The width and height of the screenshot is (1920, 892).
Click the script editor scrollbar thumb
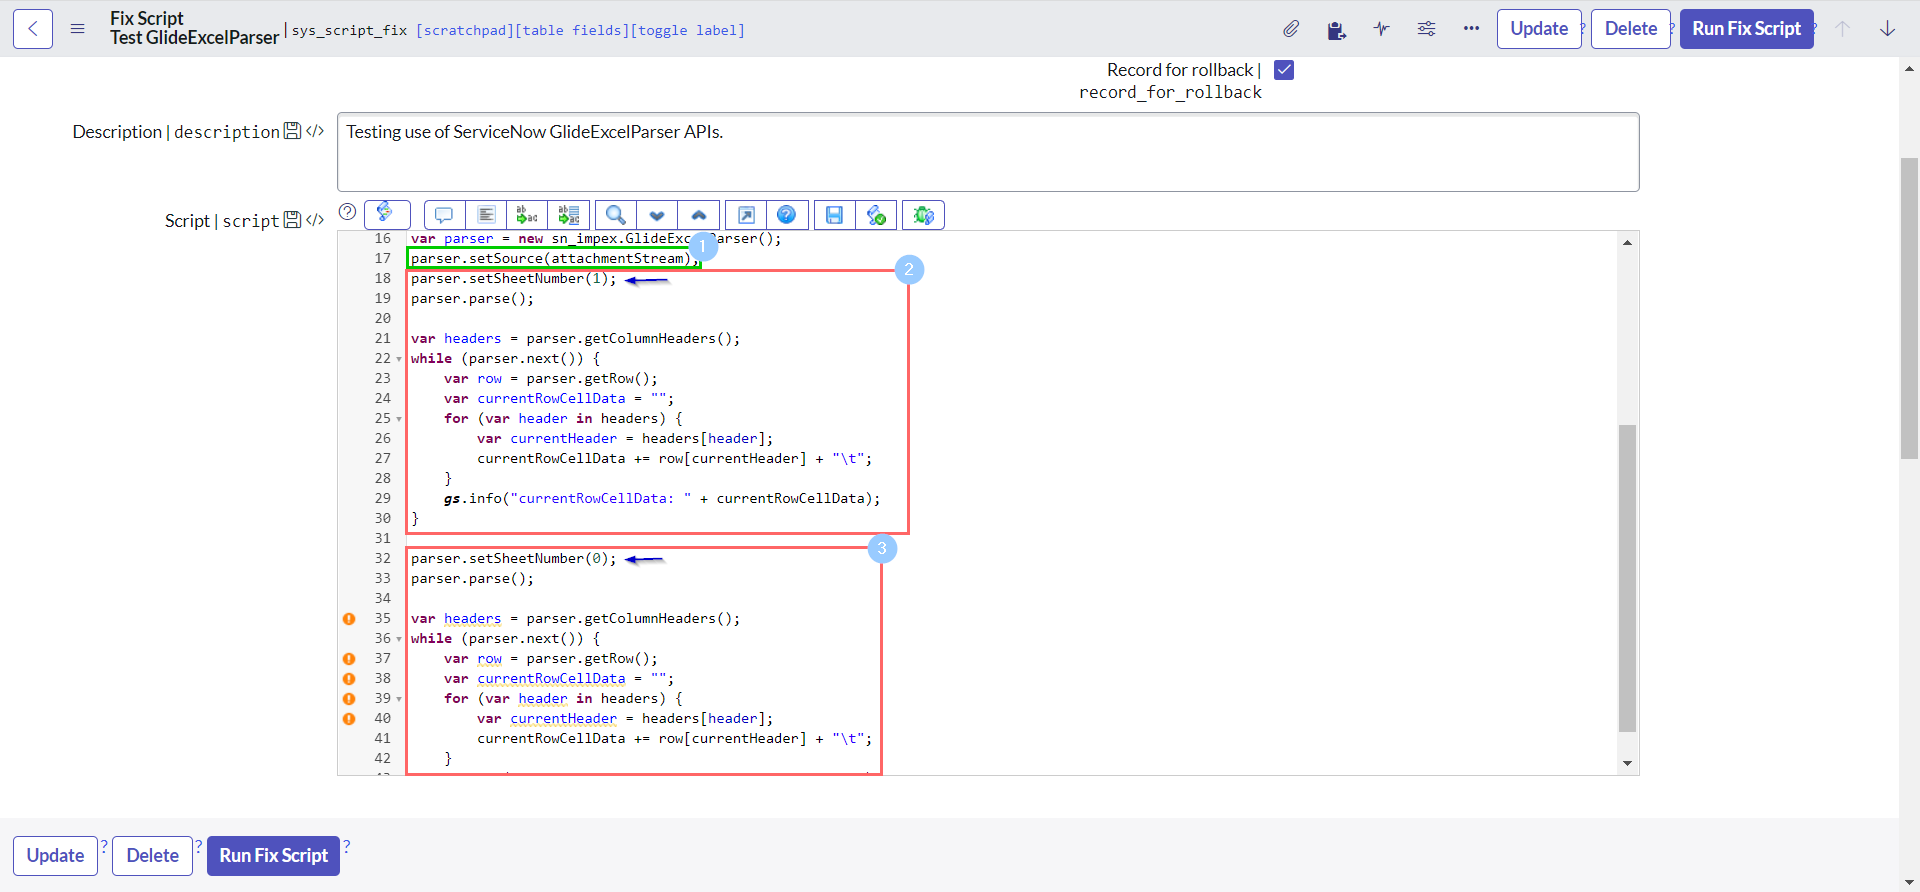[x=1627, y=578]
